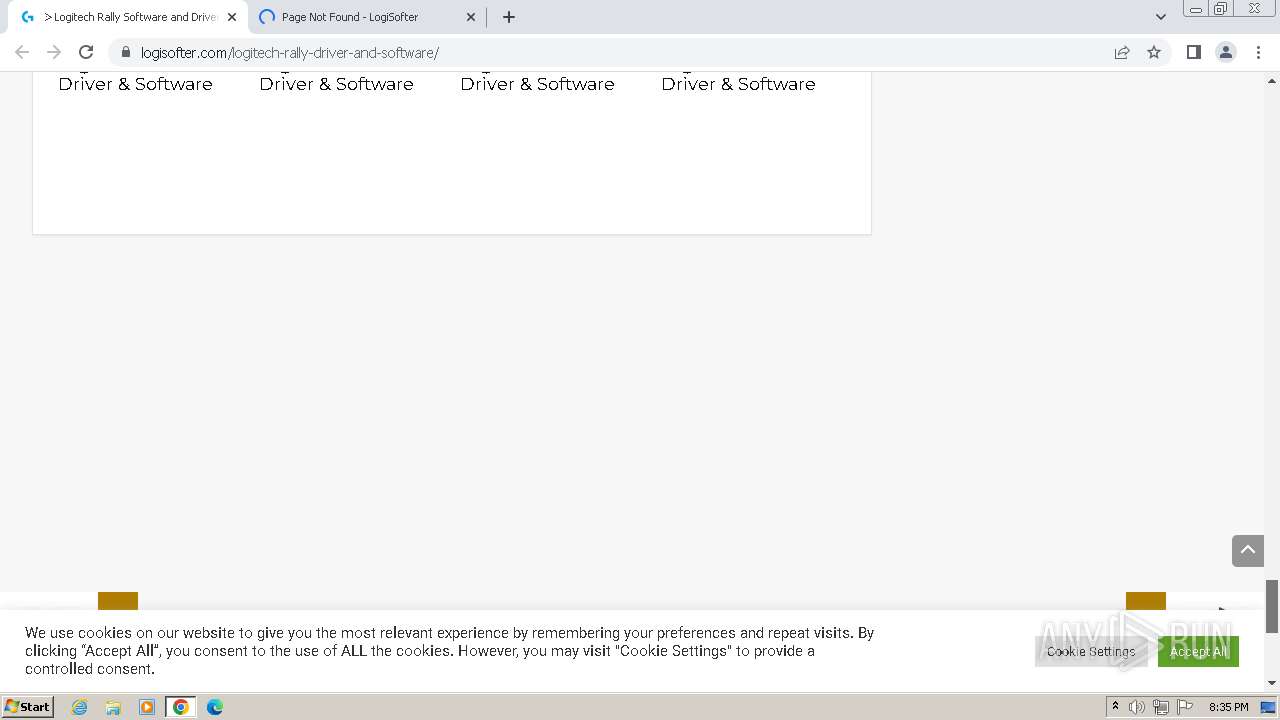Screen dimensions: 1280x720
Task: Bookmark this page with the star icon
Action: click(x=1154, y=52)
